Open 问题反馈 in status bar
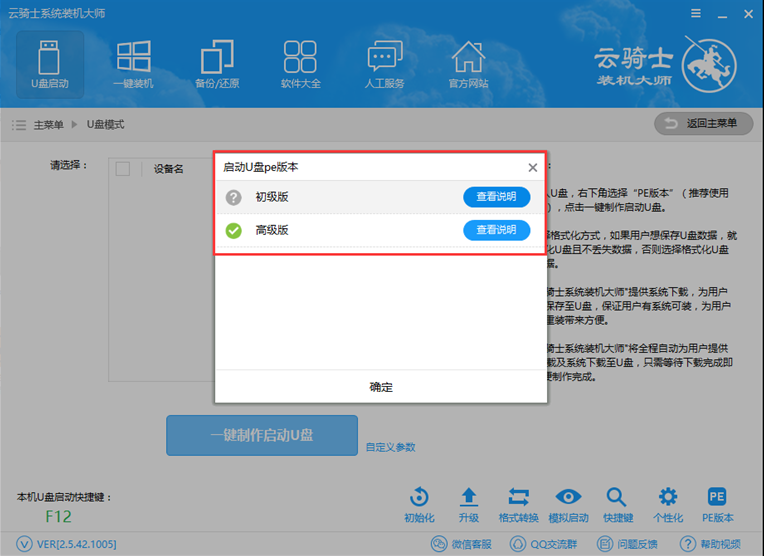This screenshot has width=764, height=556. (627, 544)
